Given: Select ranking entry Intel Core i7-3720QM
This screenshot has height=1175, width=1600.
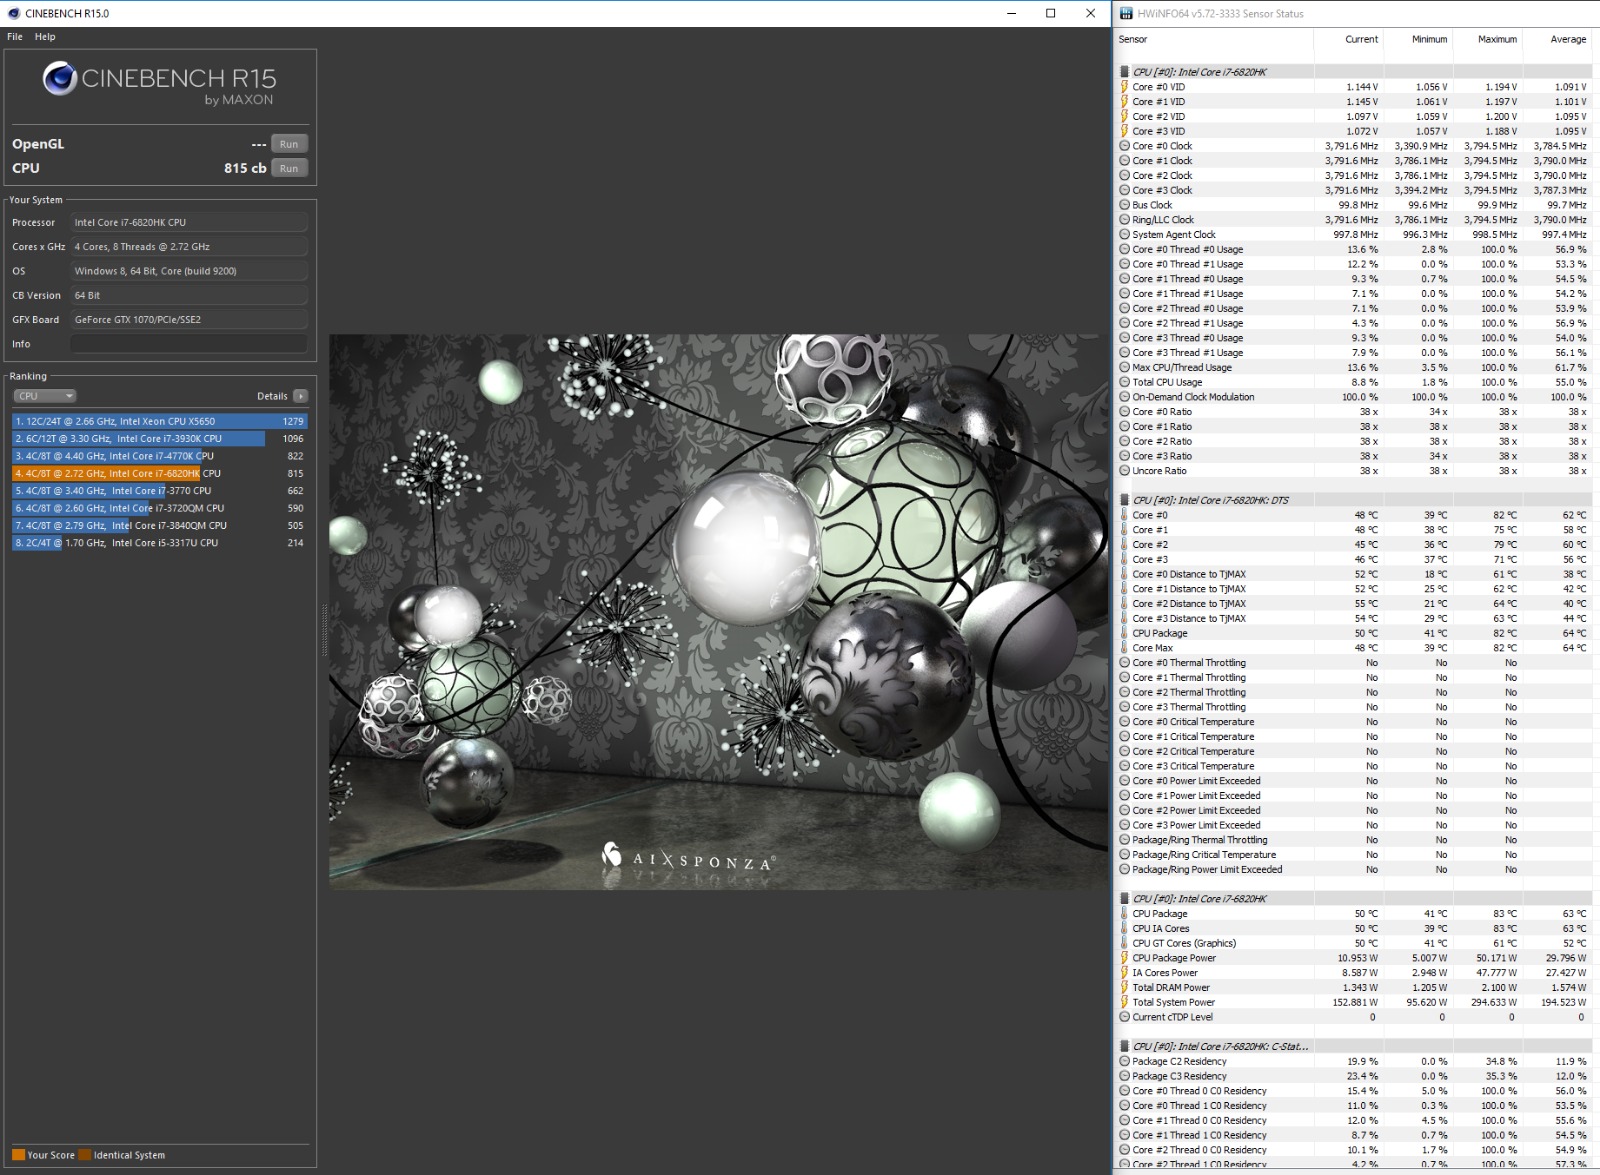Looking at the screenshot, I should 159,508.
